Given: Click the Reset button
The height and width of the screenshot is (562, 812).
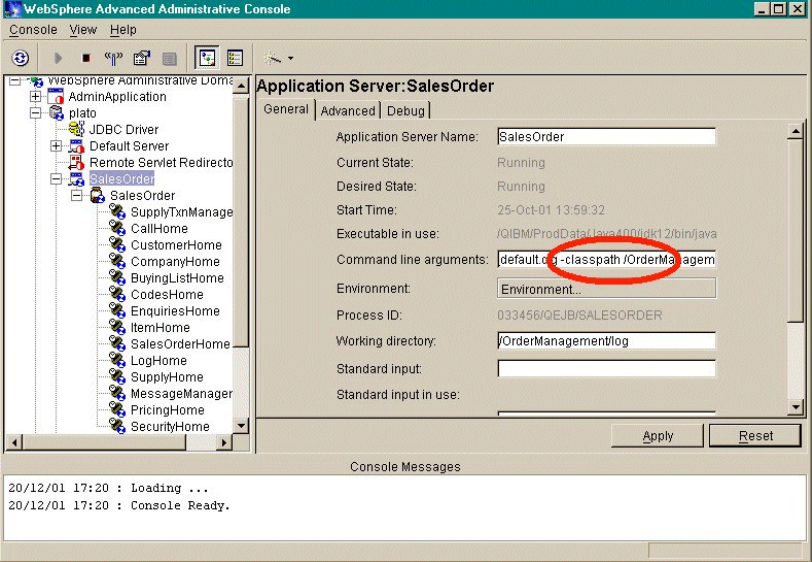Looking at the screenshot, I should (755, 436).
